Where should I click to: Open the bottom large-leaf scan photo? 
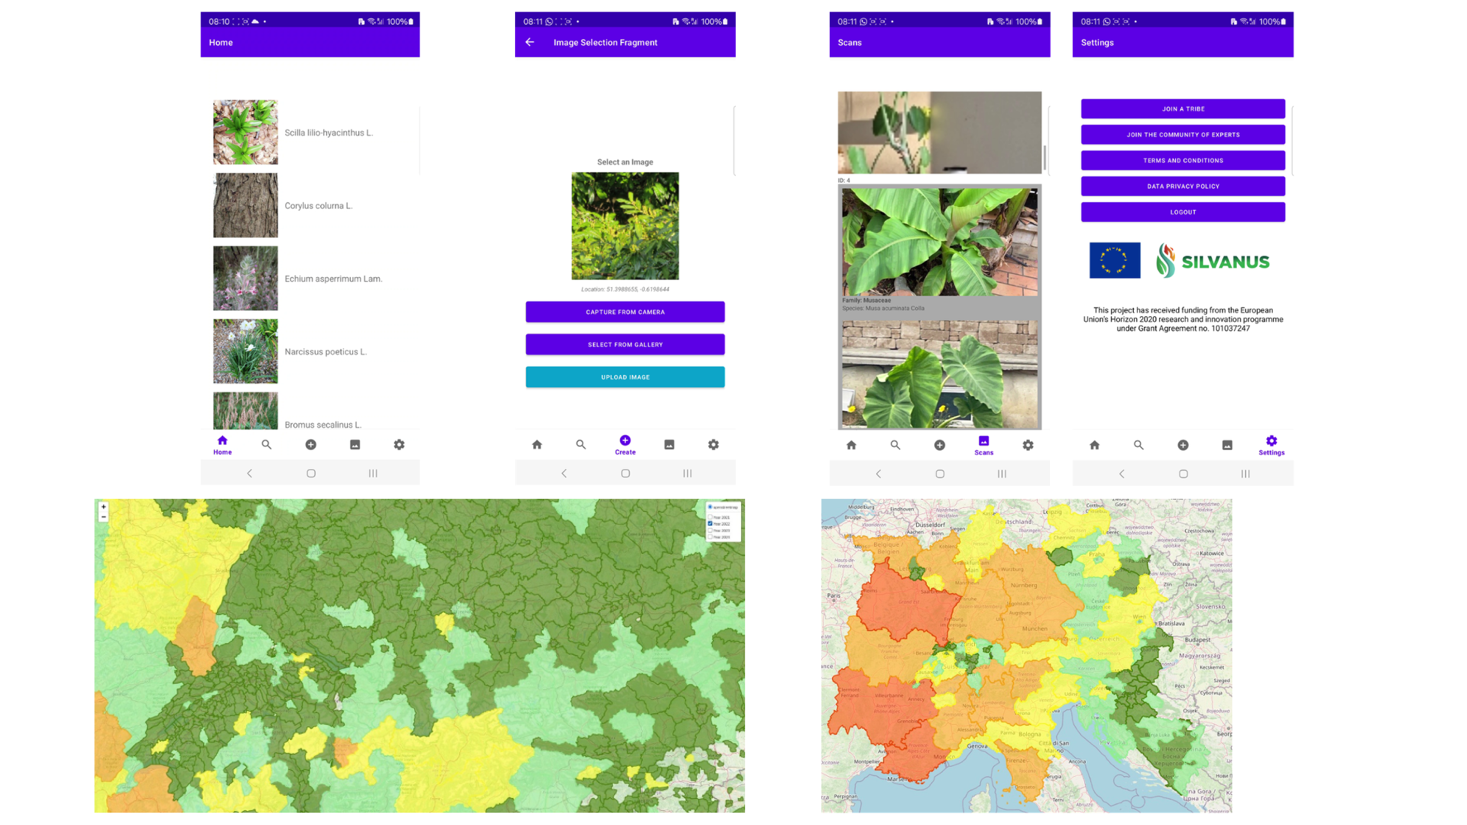[x=940, y=374]
